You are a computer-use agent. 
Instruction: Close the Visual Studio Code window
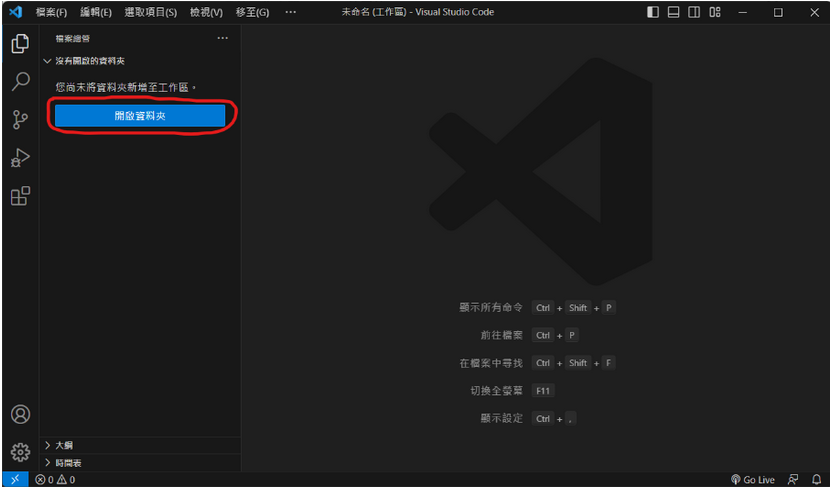(814, 12)
